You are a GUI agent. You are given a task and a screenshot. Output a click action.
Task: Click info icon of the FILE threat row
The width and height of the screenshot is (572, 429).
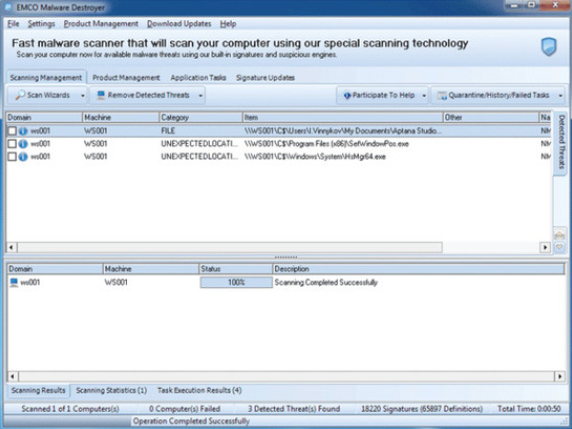(x=23, y=131)
